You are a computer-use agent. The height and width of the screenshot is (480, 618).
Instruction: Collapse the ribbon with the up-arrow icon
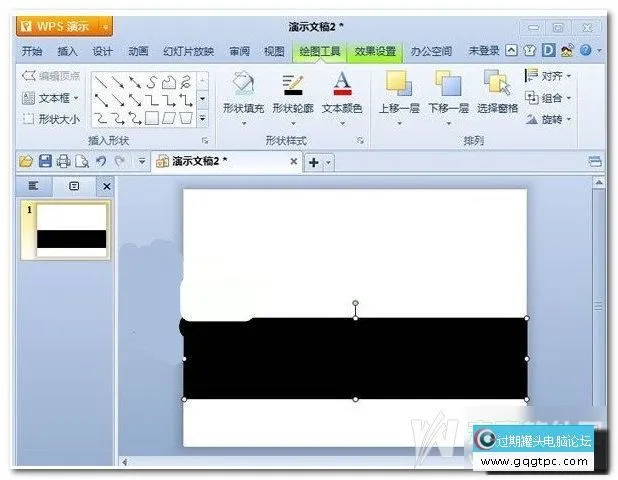[x=511, y=50]
